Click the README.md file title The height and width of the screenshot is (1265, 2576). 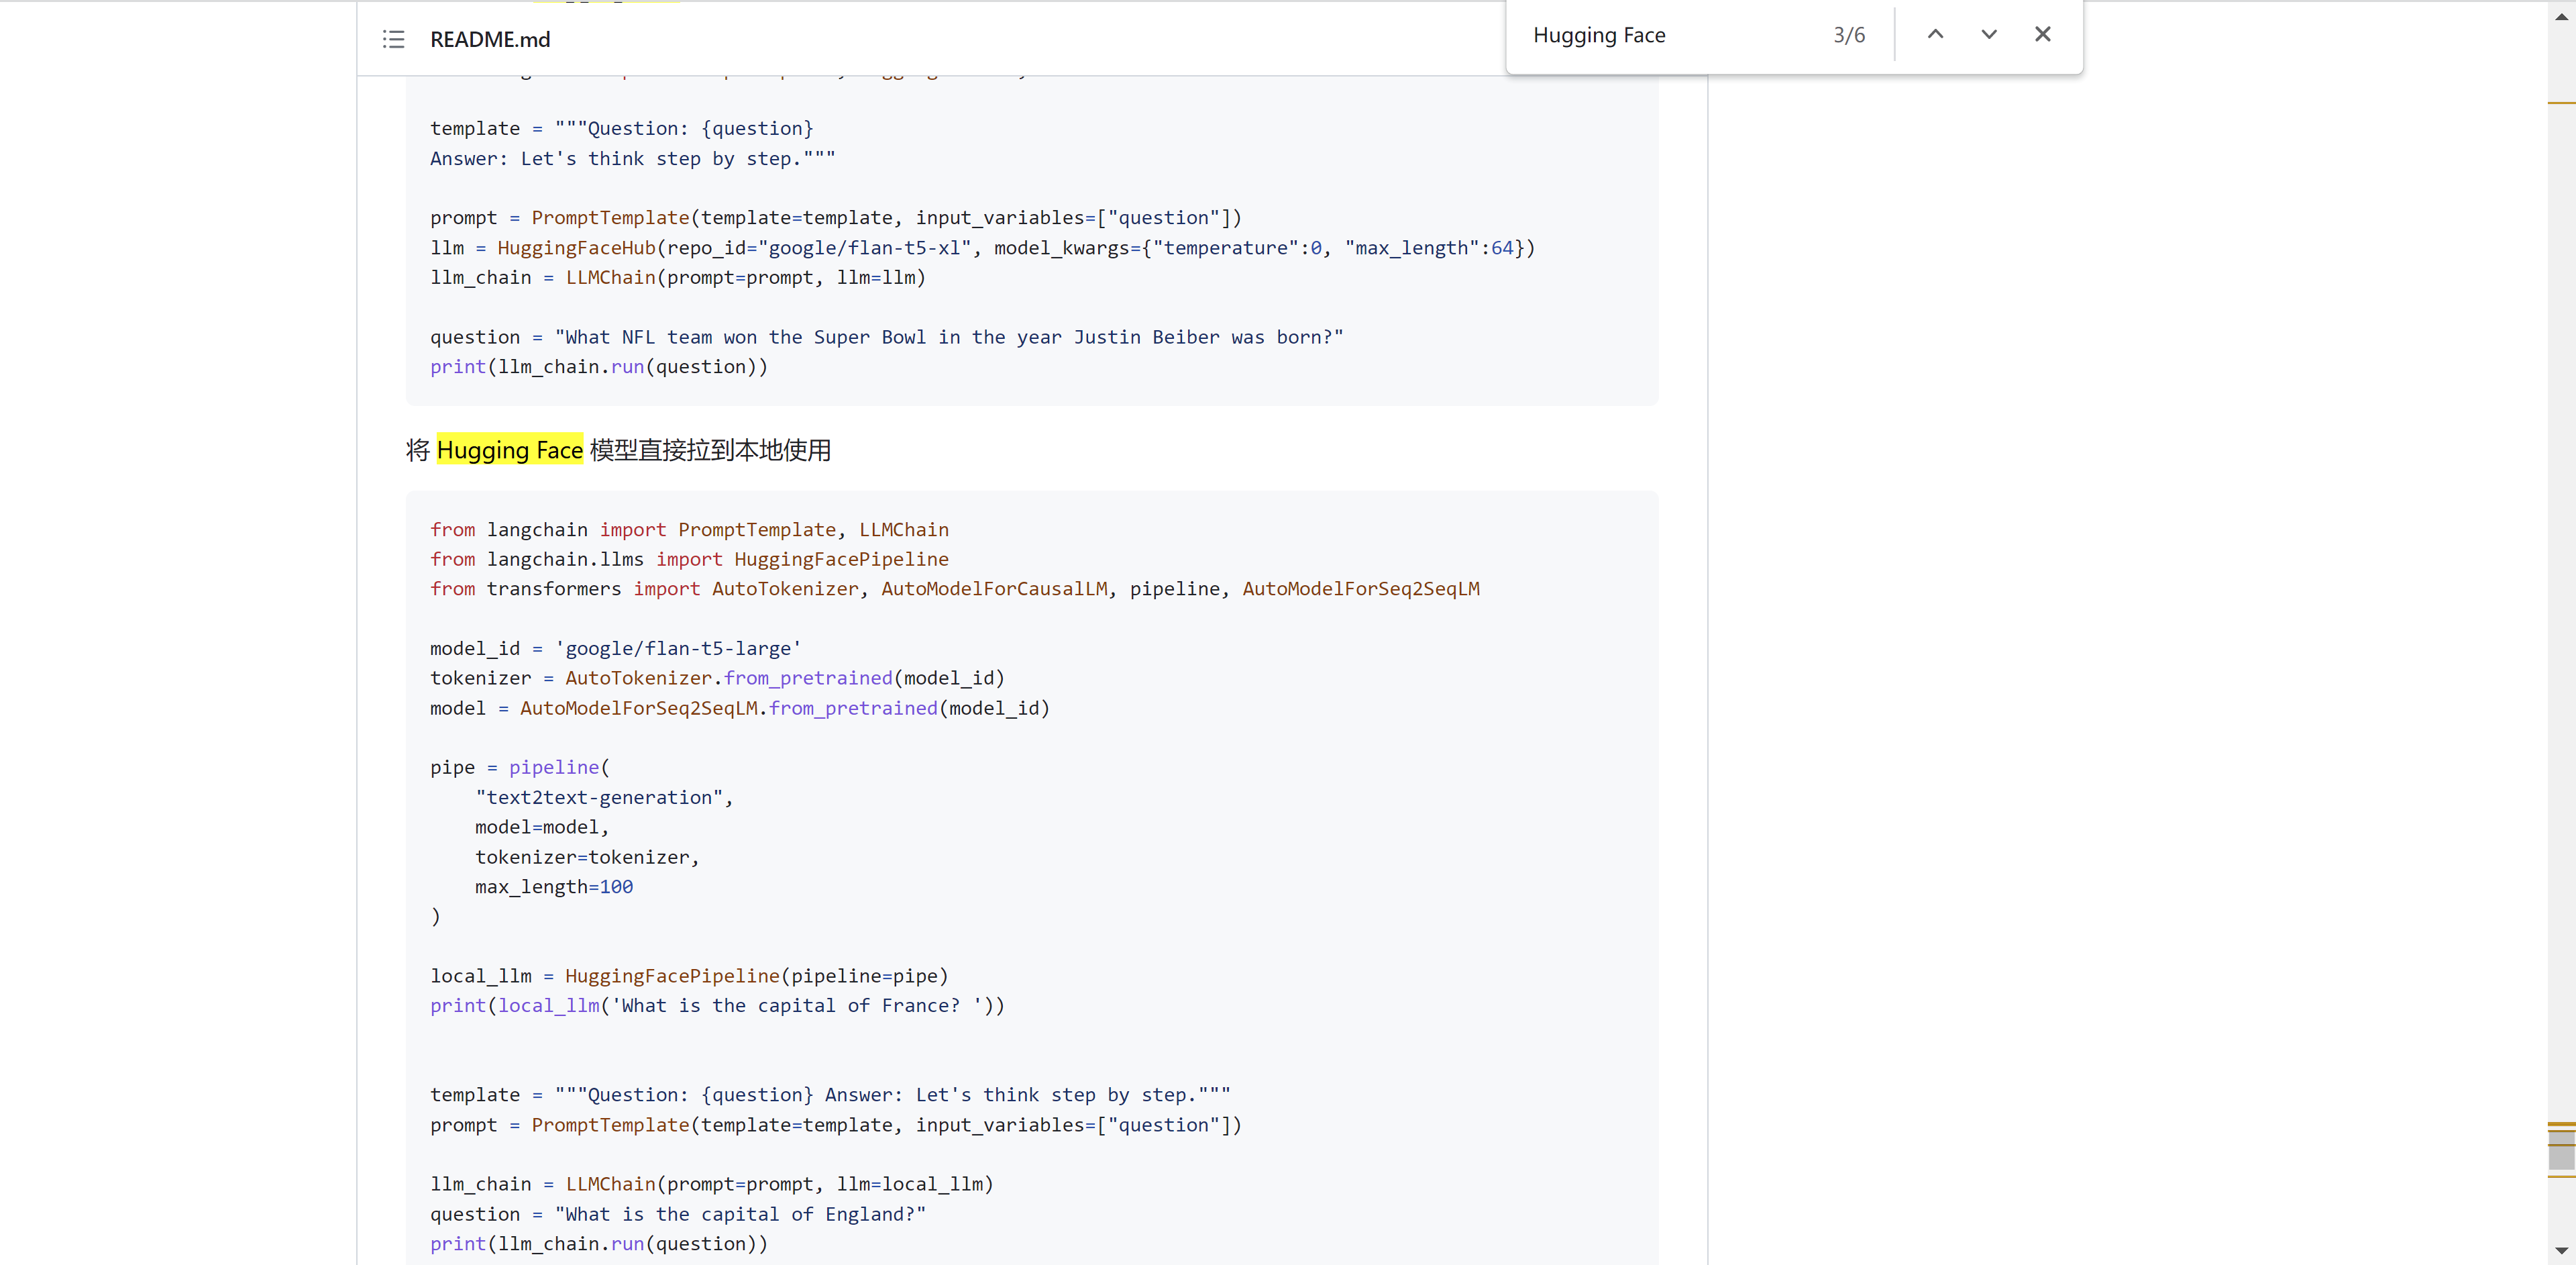point(490,39)
